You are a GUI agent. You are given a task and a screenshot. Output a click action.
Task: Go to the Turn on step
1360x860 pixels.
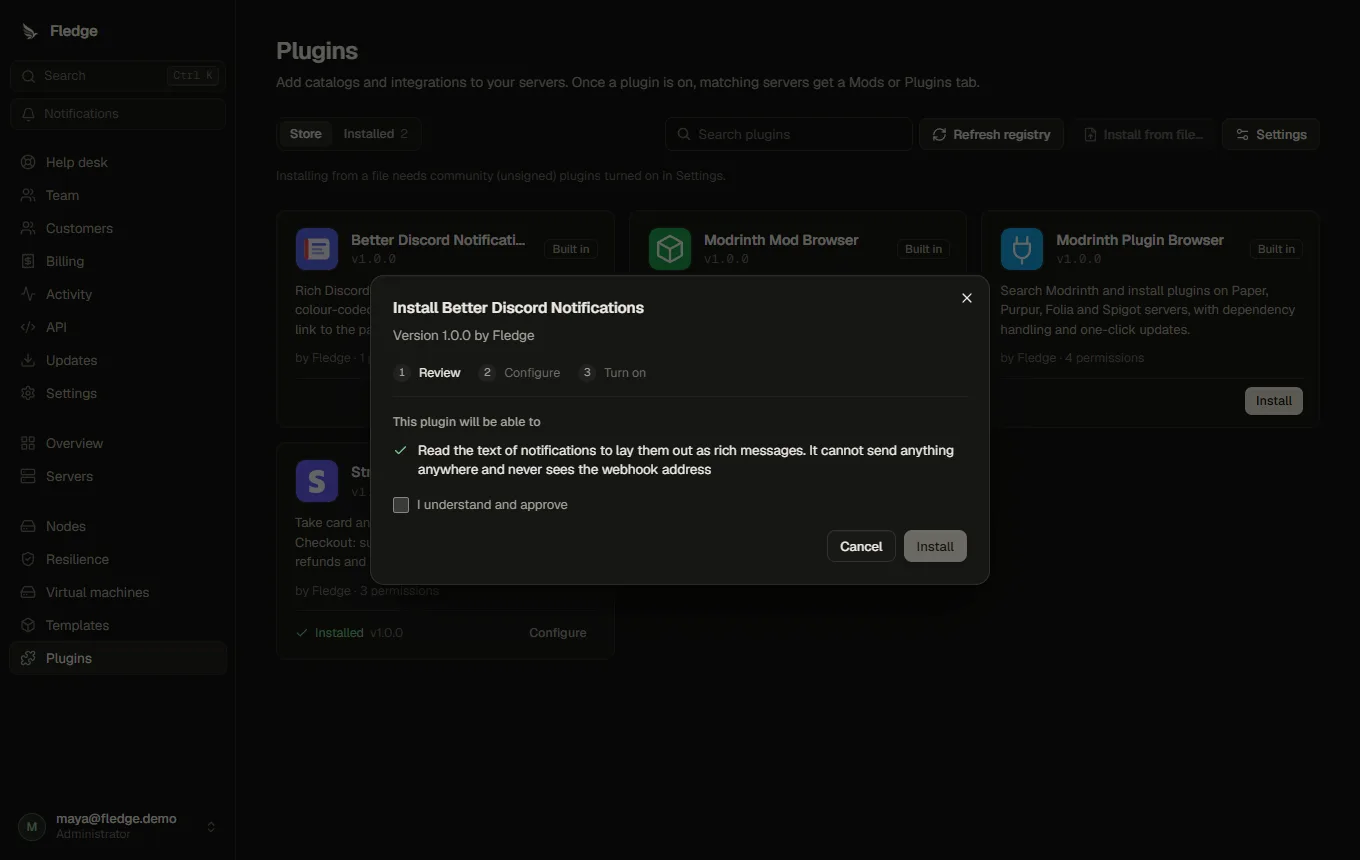(x=613, y=373)
